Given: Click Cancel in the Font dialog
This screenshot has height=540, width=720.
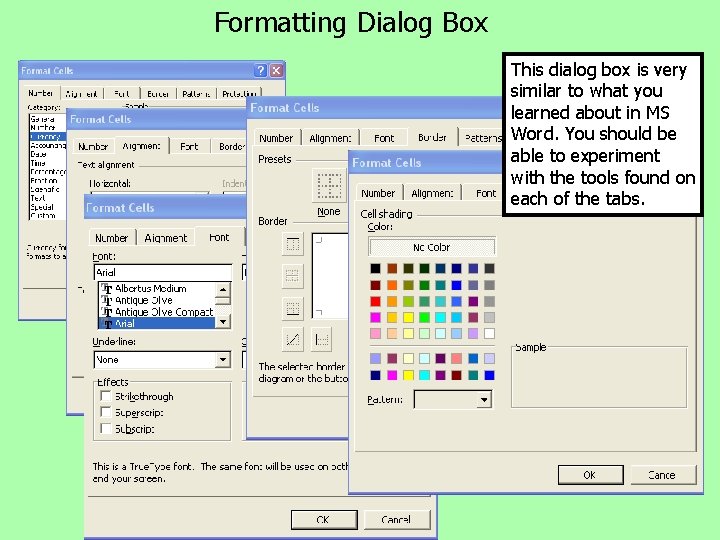Looking at the screenshot, I should (x=397, y=520).
